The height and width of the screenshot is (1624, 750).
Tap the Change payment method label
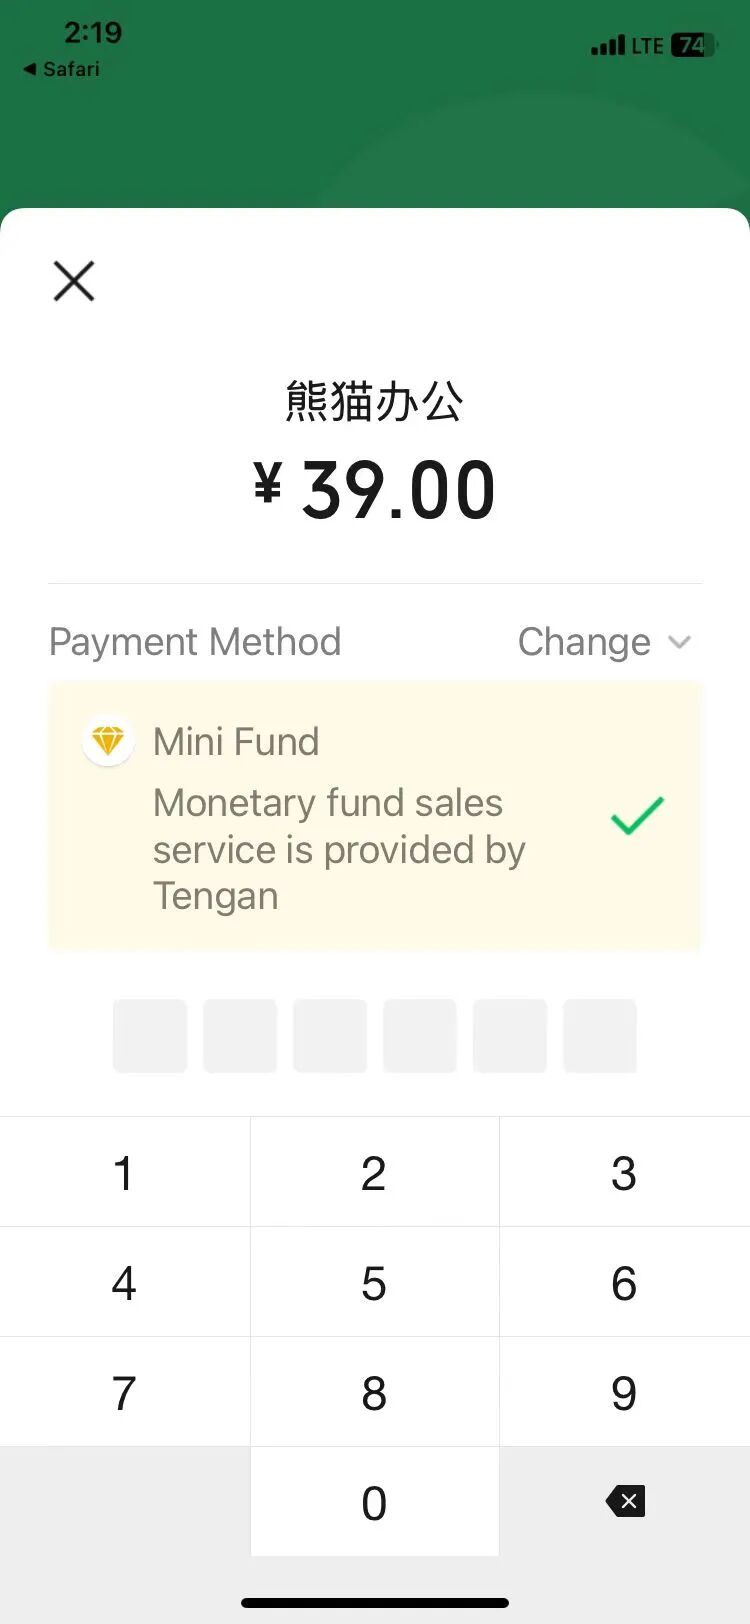tap(584, 642)
